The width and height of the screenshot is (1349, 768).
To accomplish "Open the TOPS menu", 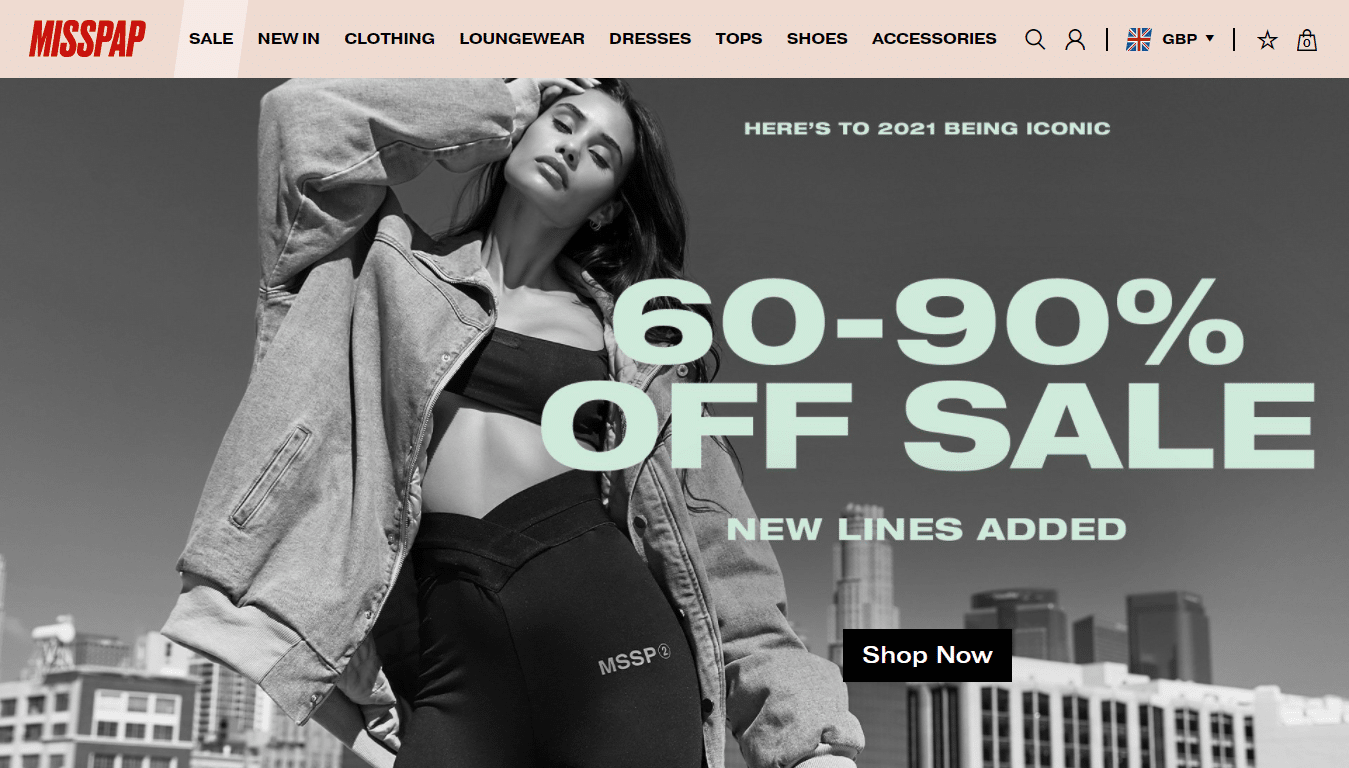I will coord(739,39).
